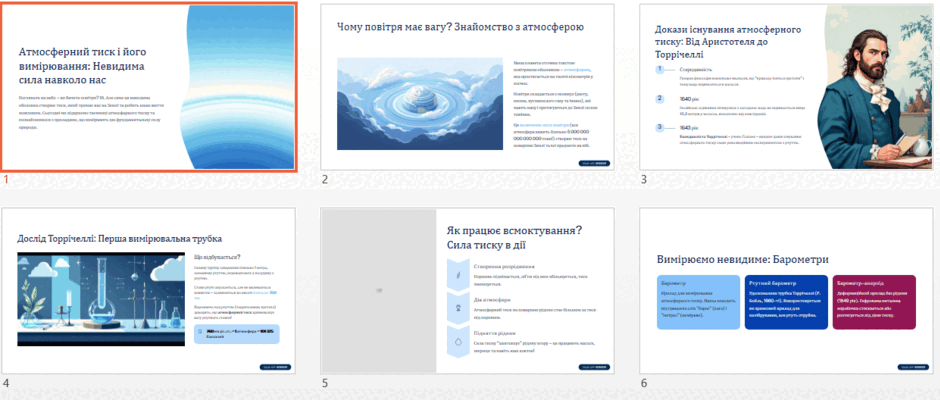The image size is (940, 400).
Task: Click the Torricelli portrait illustration on slide 3
Action: point(876,88)
